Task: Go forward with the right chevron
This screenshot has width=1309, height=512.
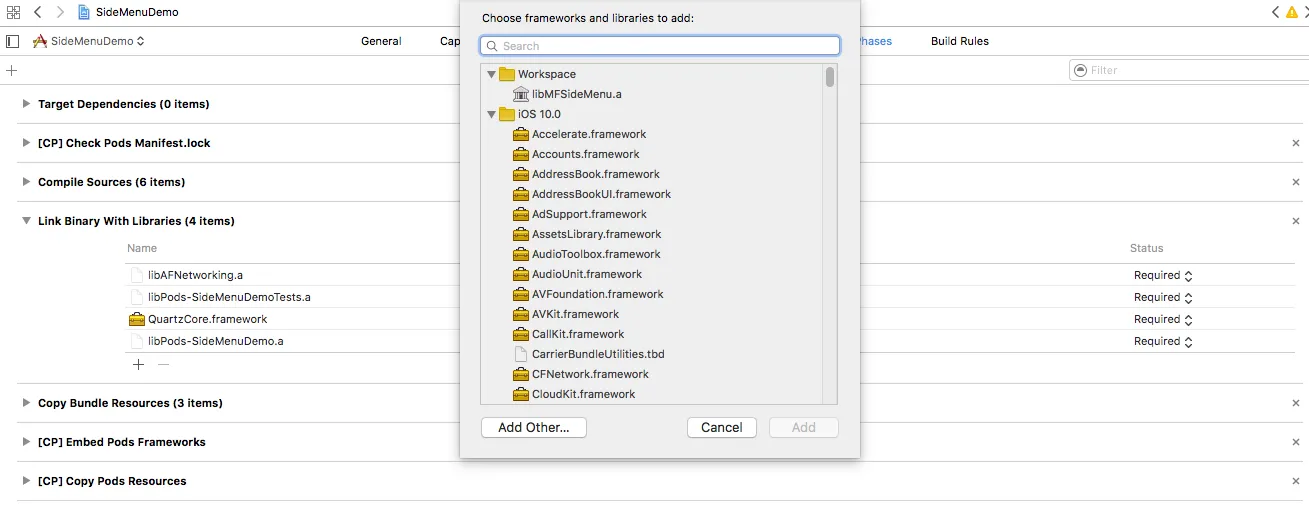Action: [x=60, y=12]
